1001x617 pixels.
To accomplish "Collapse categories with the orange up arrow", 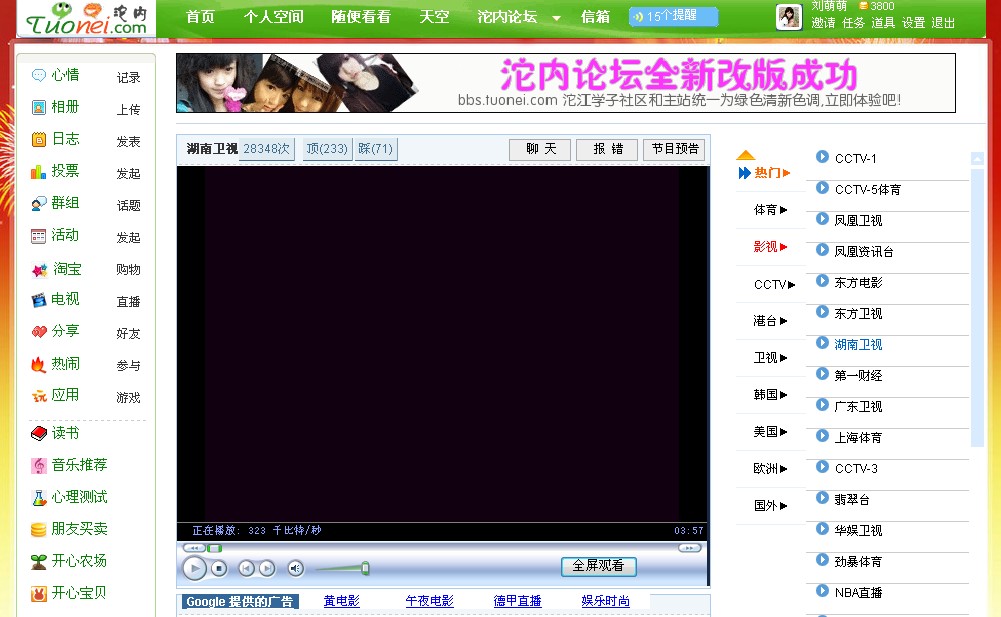I will pos(746,155).
